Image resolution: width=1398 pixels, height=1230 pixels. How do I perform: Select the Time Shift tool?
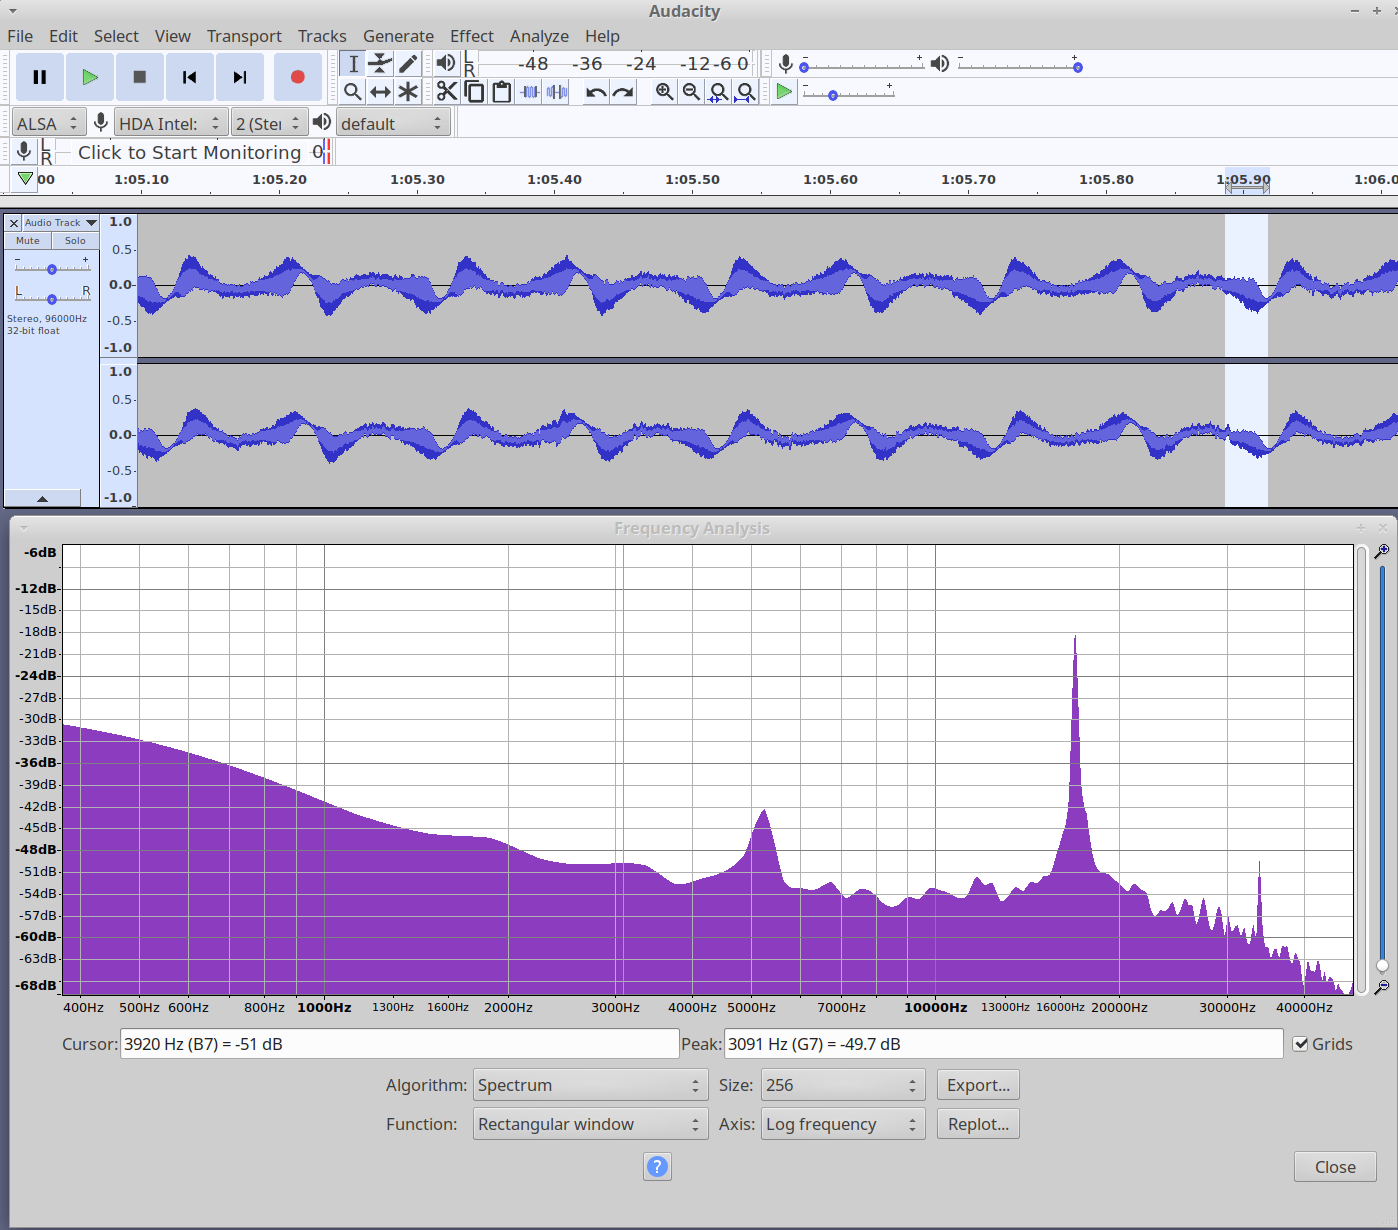380,92
